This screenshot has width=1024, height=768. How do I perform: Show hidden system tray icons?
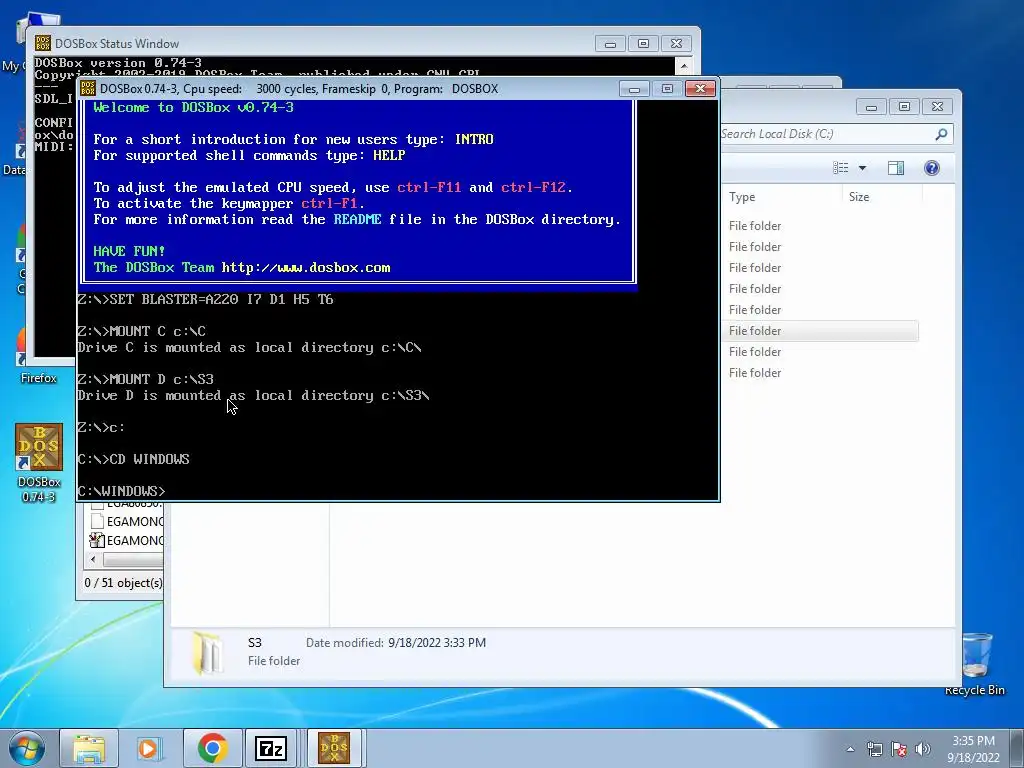tap(850, 749)
